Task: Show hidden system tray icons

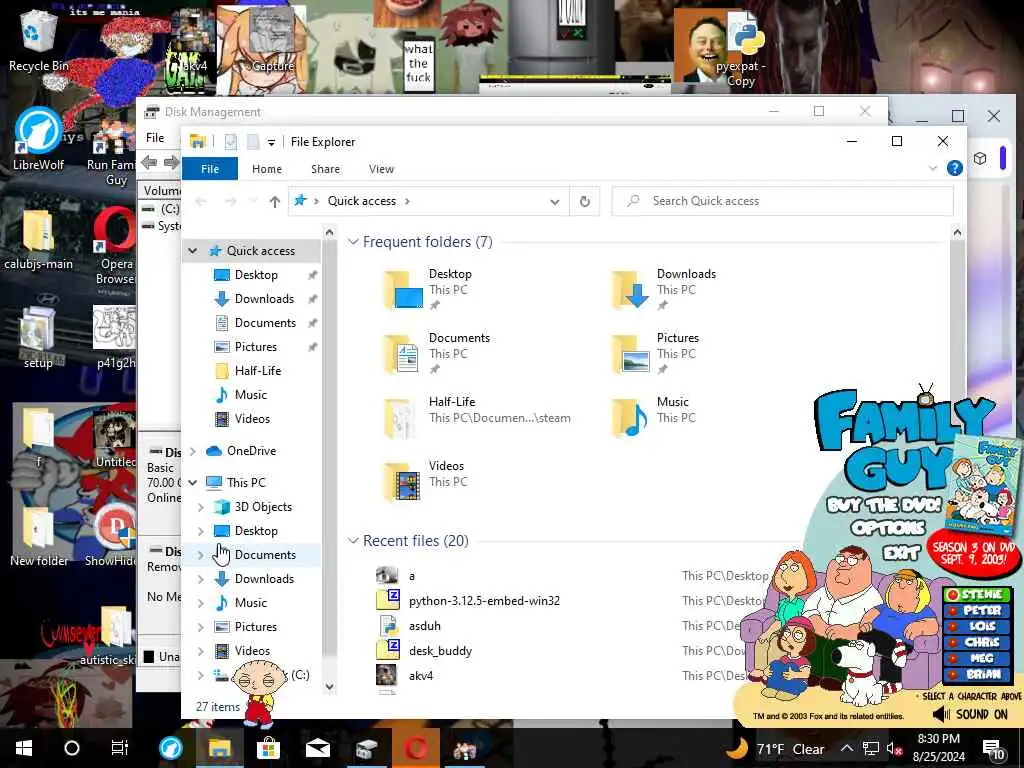Action: tap(846, 748)
